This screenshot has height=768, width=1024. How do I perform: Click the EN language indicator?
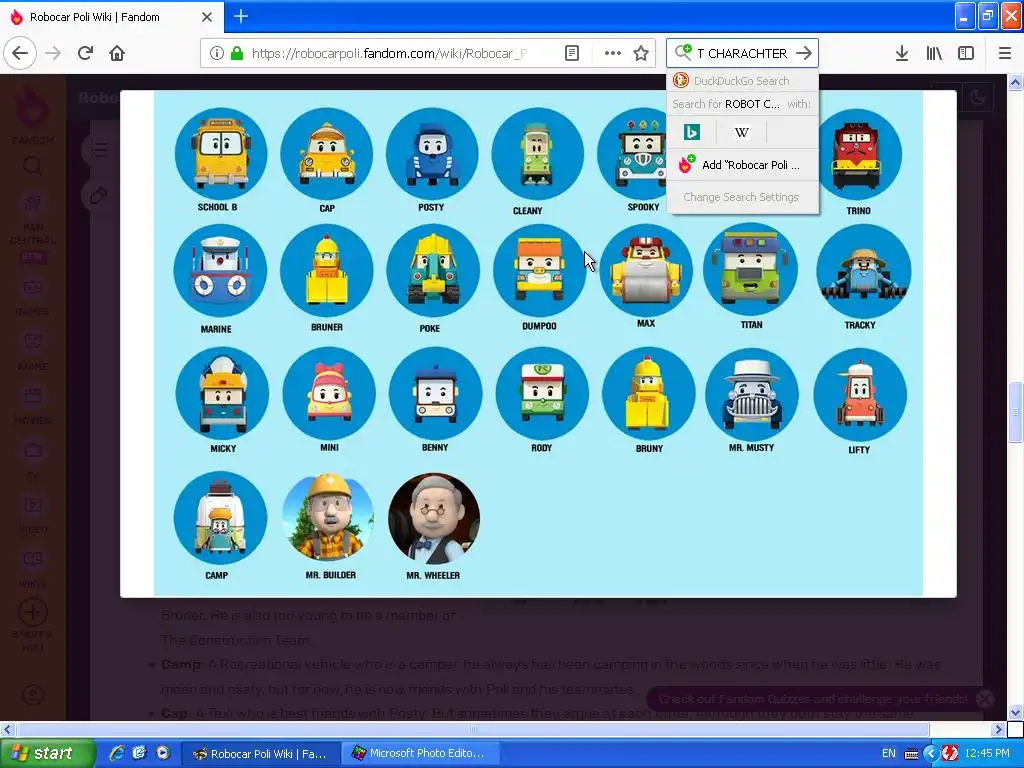point(889,754)
